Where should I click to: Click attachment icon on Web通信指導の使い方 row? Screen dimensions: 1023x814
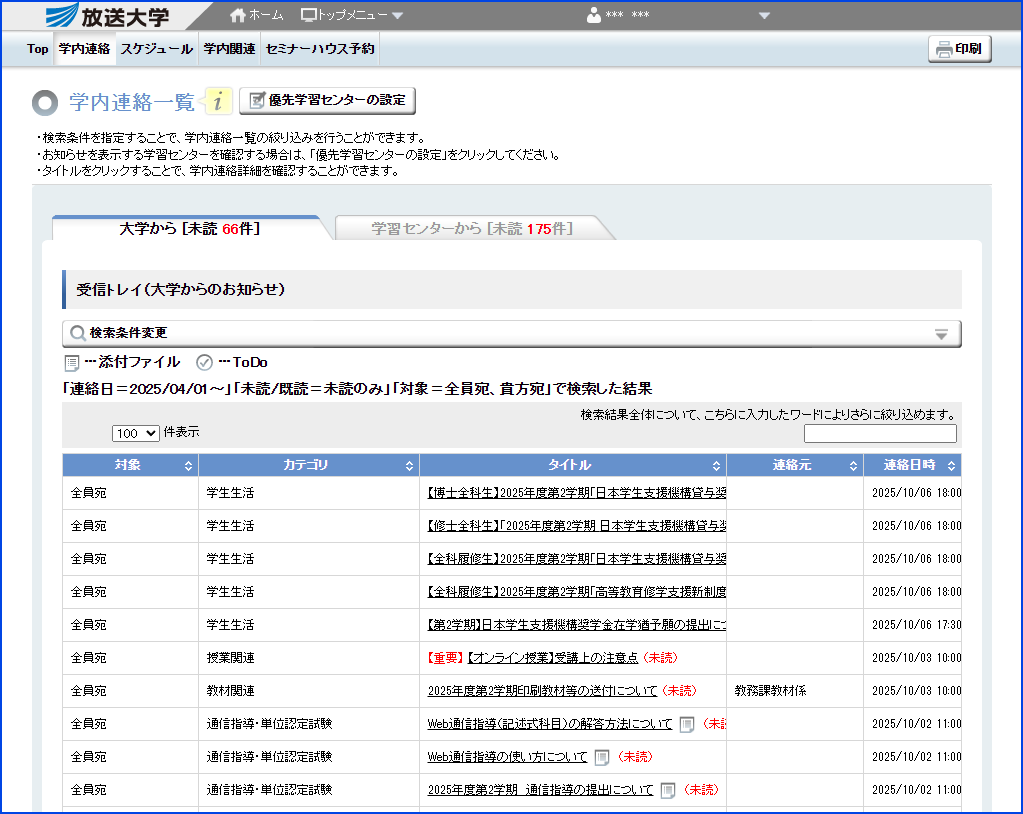601,757
